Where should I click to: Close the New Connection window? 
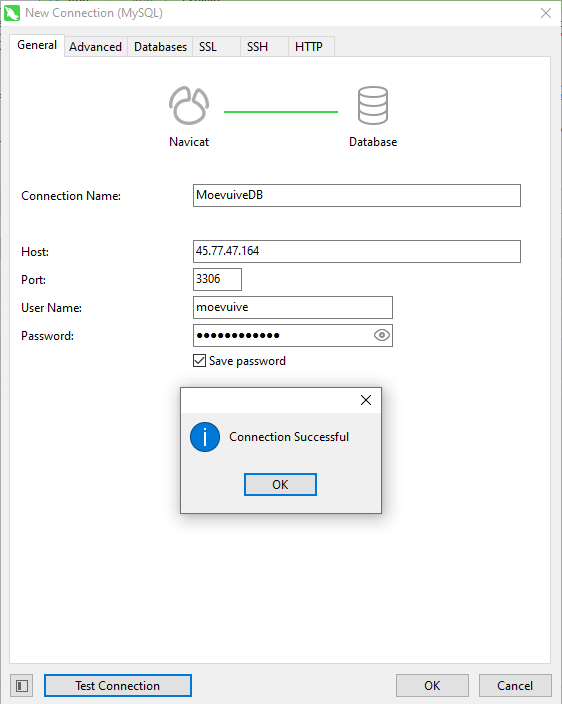(x=546, y=13)
